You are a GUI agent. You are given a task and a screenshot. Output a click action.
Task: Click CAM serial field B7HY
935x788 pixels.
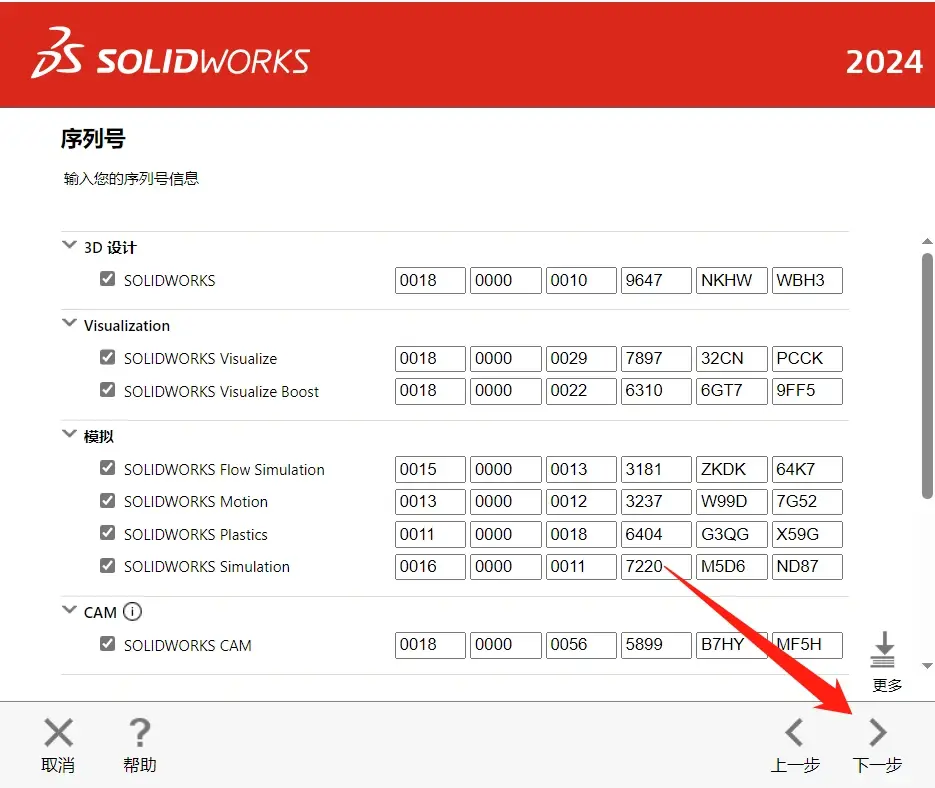click(x=732, y=645)
